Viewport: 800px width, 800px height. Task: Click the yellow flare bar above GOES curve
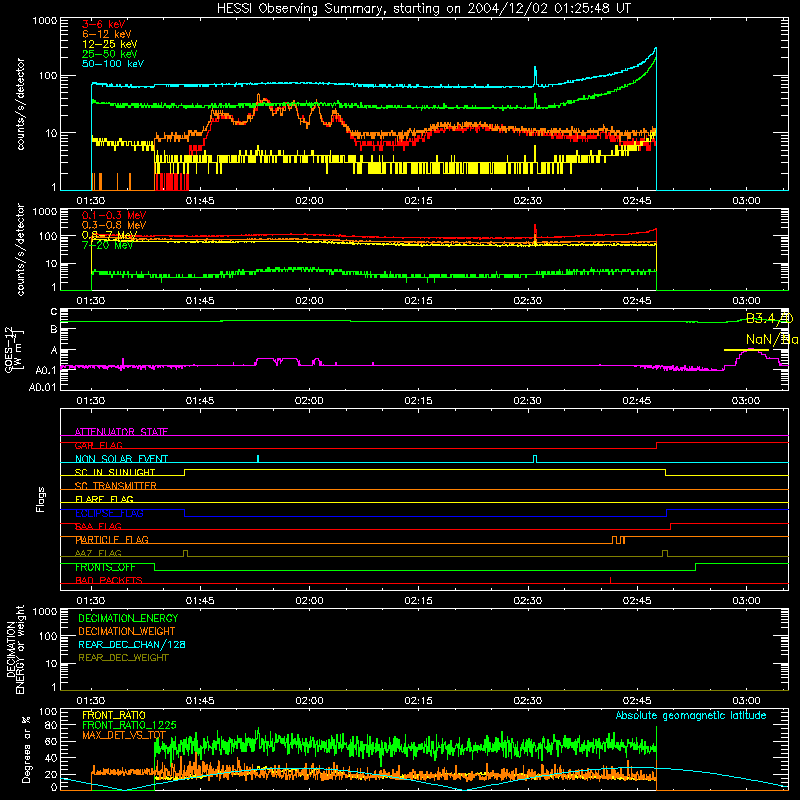[x=746, y=350]
